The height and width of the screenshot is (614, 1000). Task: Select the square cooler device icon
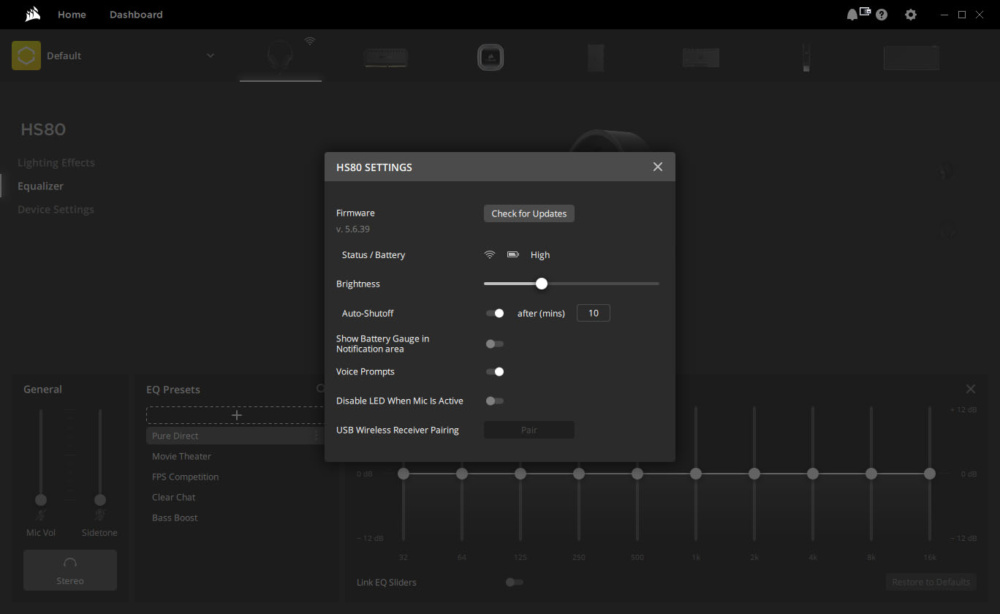(x=490, y=57)
